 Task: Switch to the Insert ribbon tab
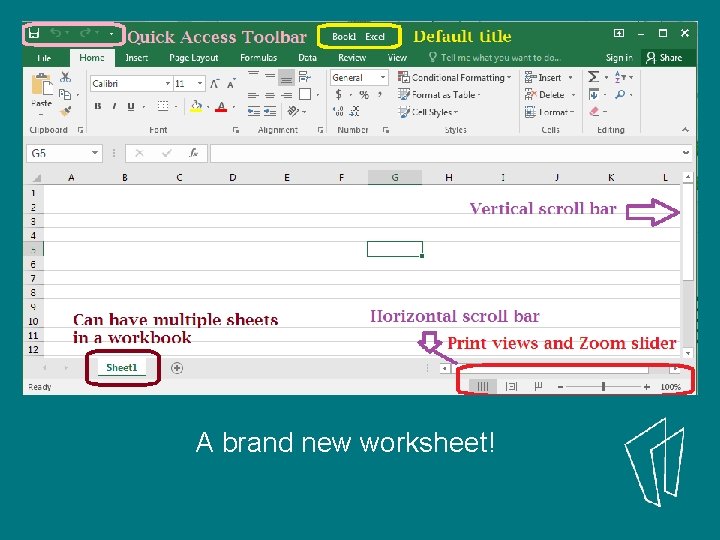(136, 58)
